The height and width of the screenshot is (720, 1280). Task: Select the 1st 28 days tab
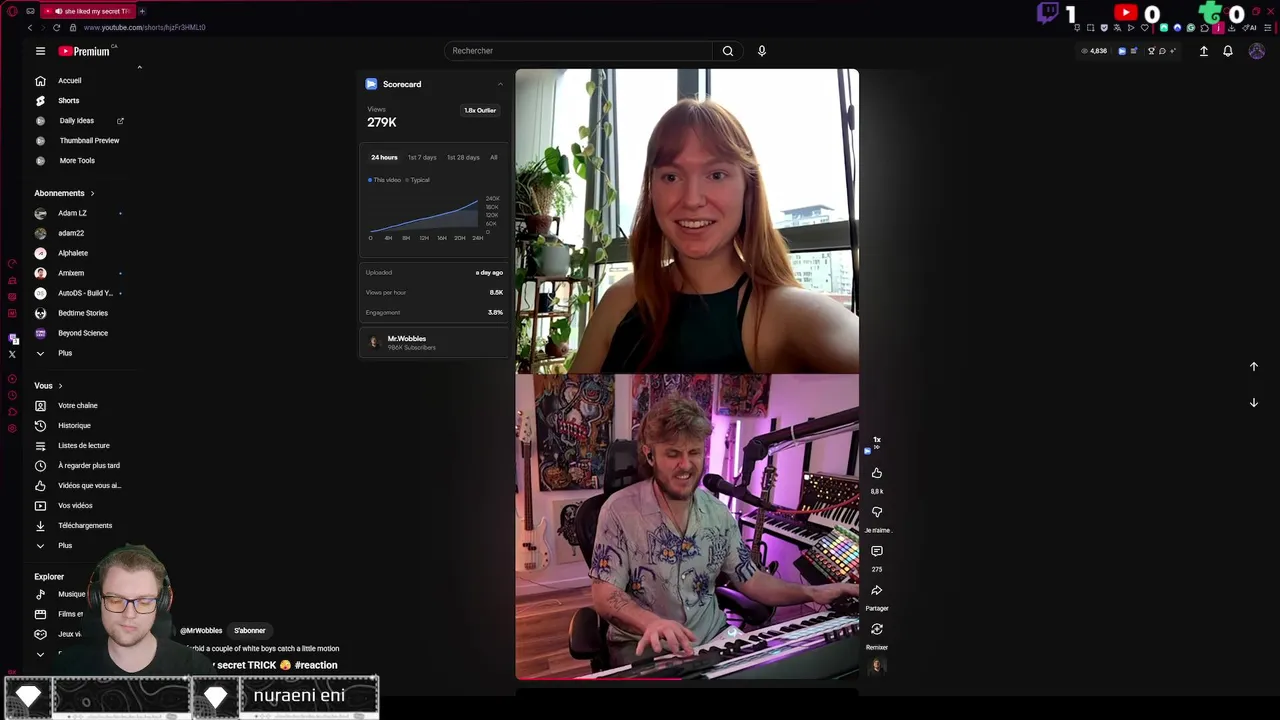pyautogui.click(x=463, y=157)
